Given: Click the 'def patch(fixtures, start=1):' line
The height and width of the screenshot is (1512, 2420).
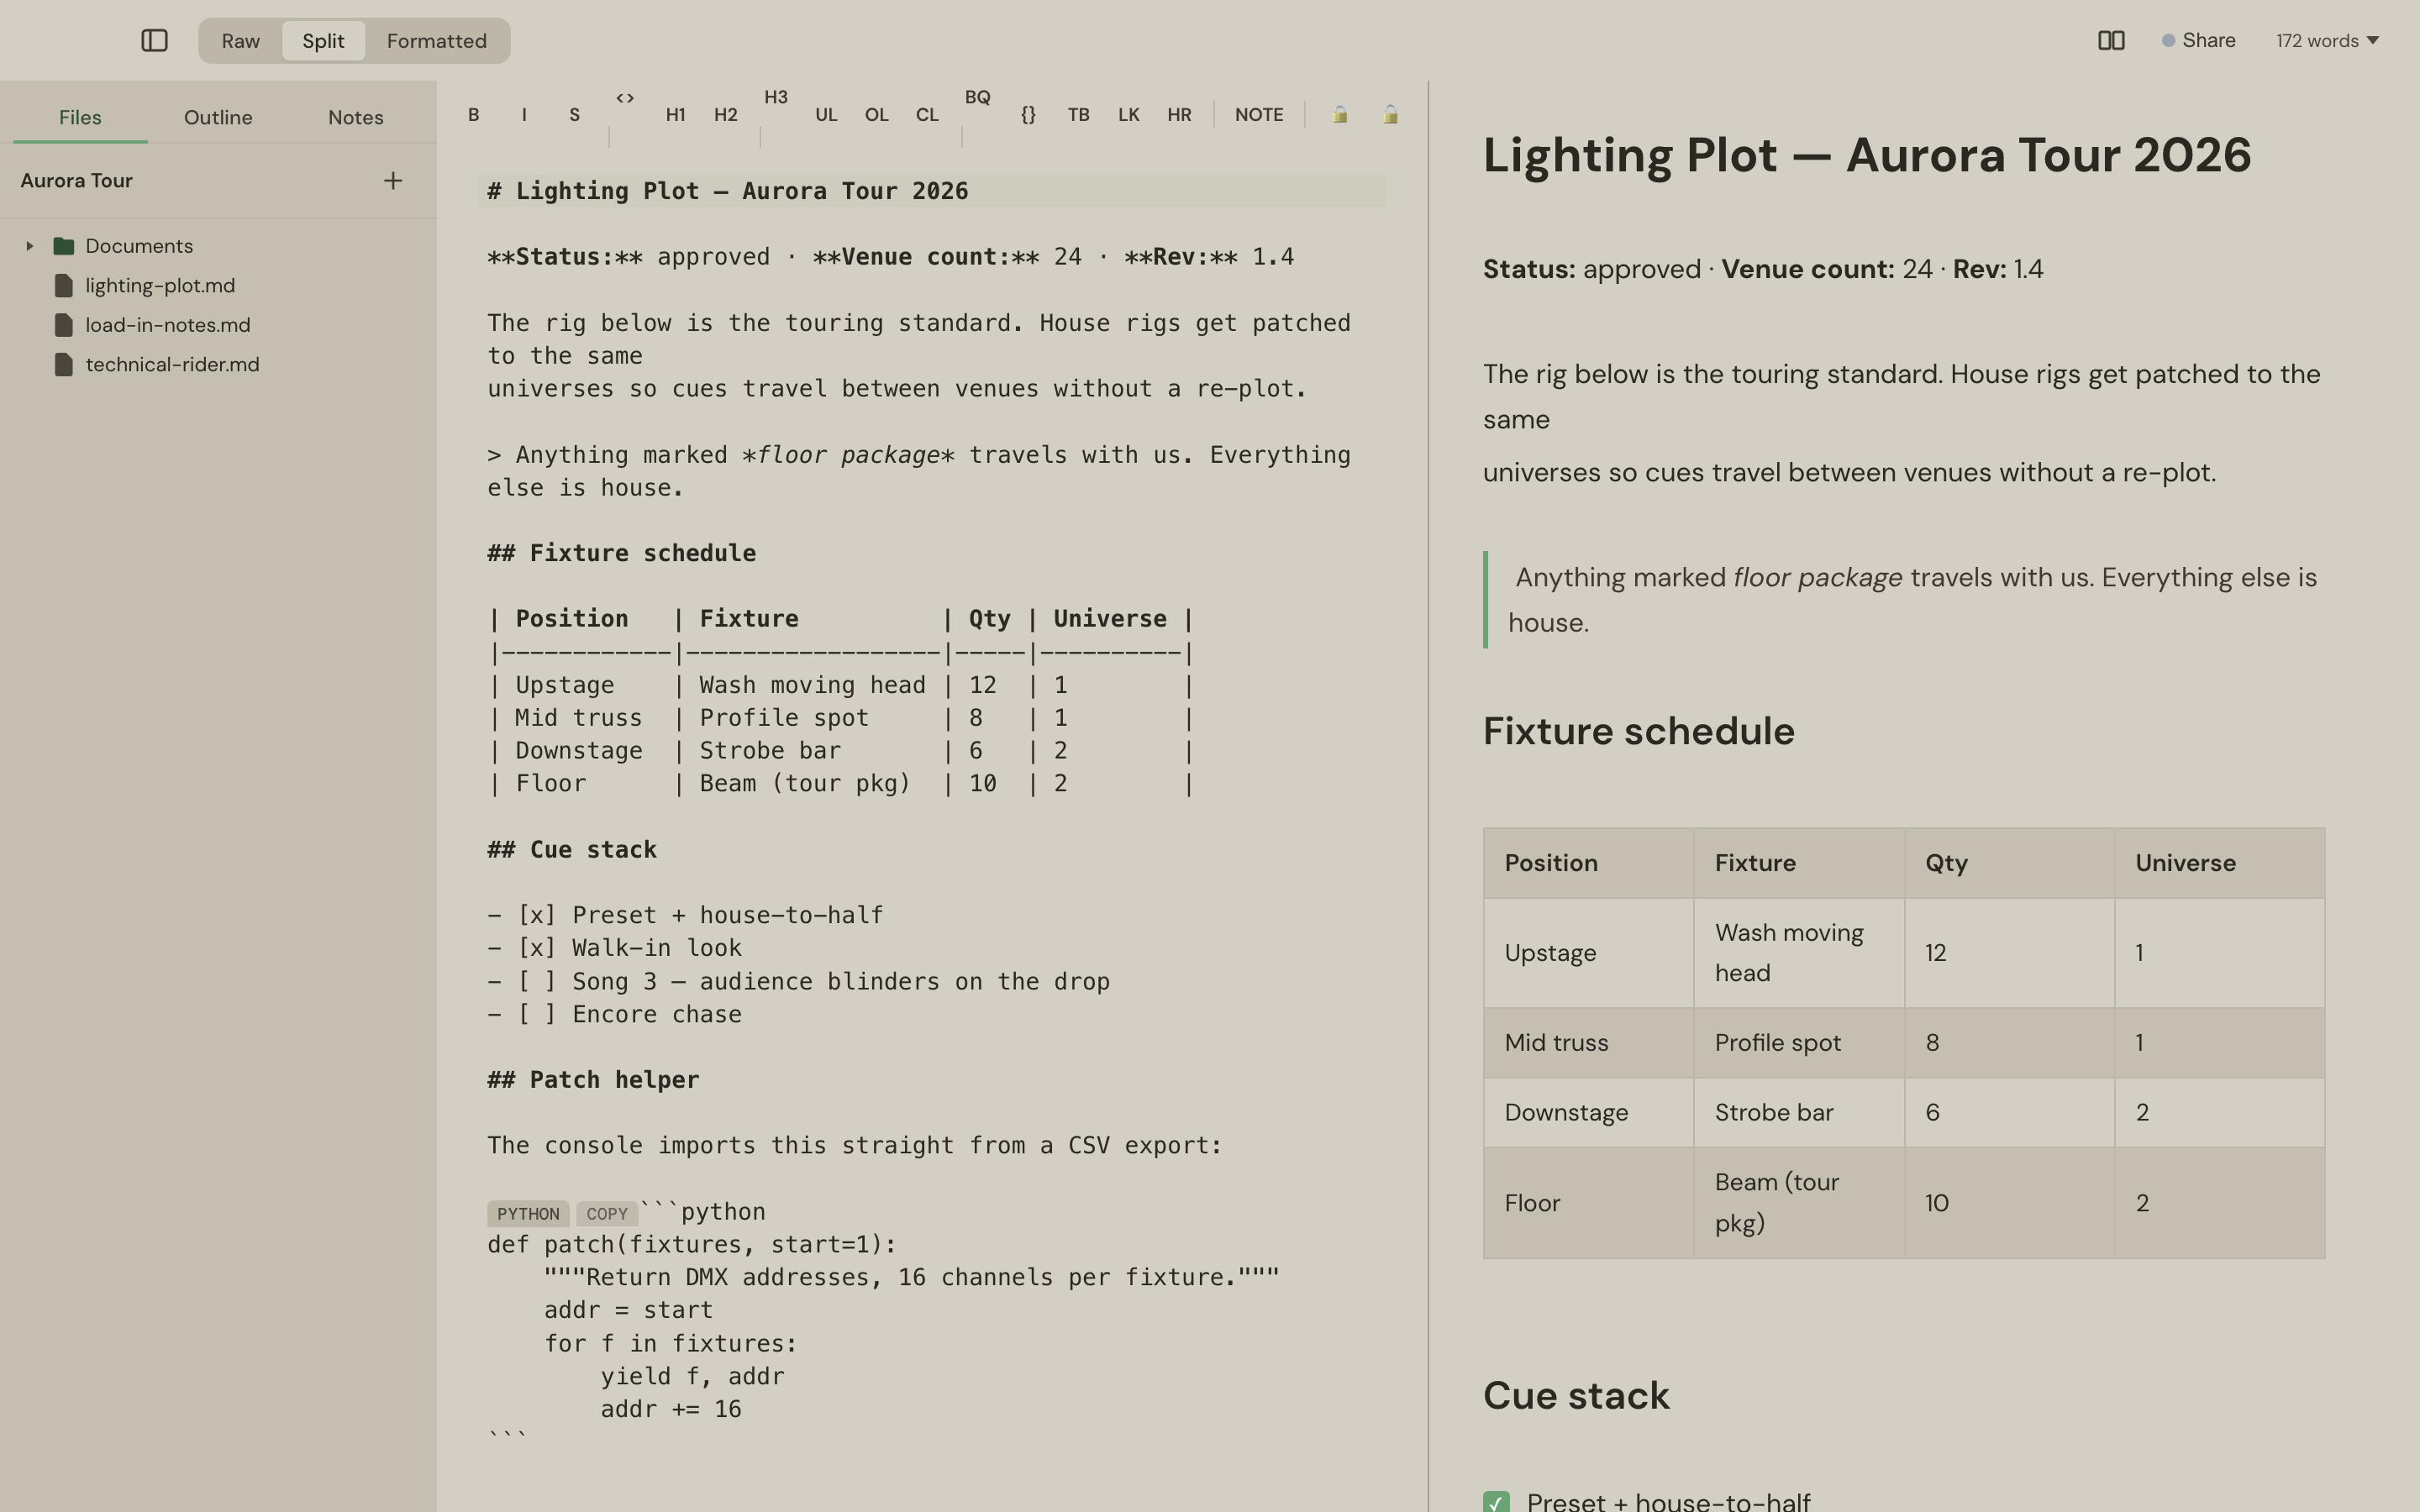Looking at the screenshot, I should pyautogui.click(x=692, y=1245).
